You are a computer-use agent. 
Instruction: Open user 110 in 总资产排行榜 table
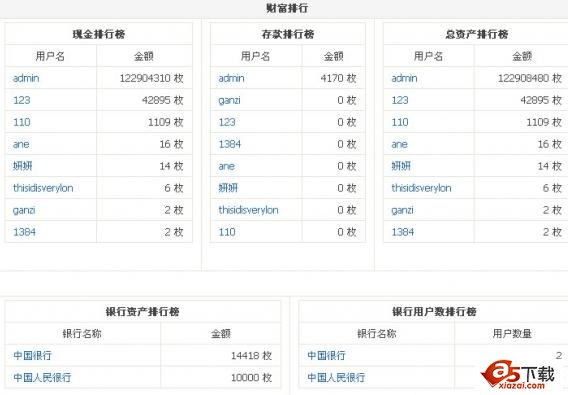400,122
